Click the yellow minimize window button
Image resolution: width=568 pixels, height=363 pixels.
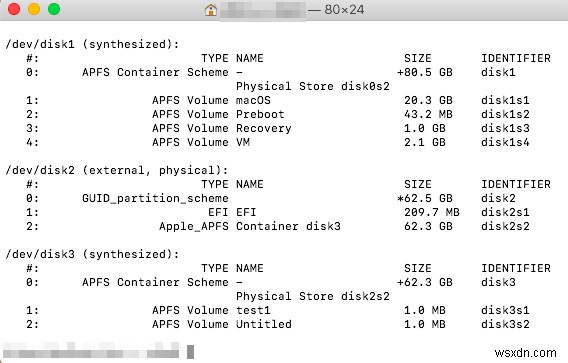pyautogui.click(x=34, y=9)
